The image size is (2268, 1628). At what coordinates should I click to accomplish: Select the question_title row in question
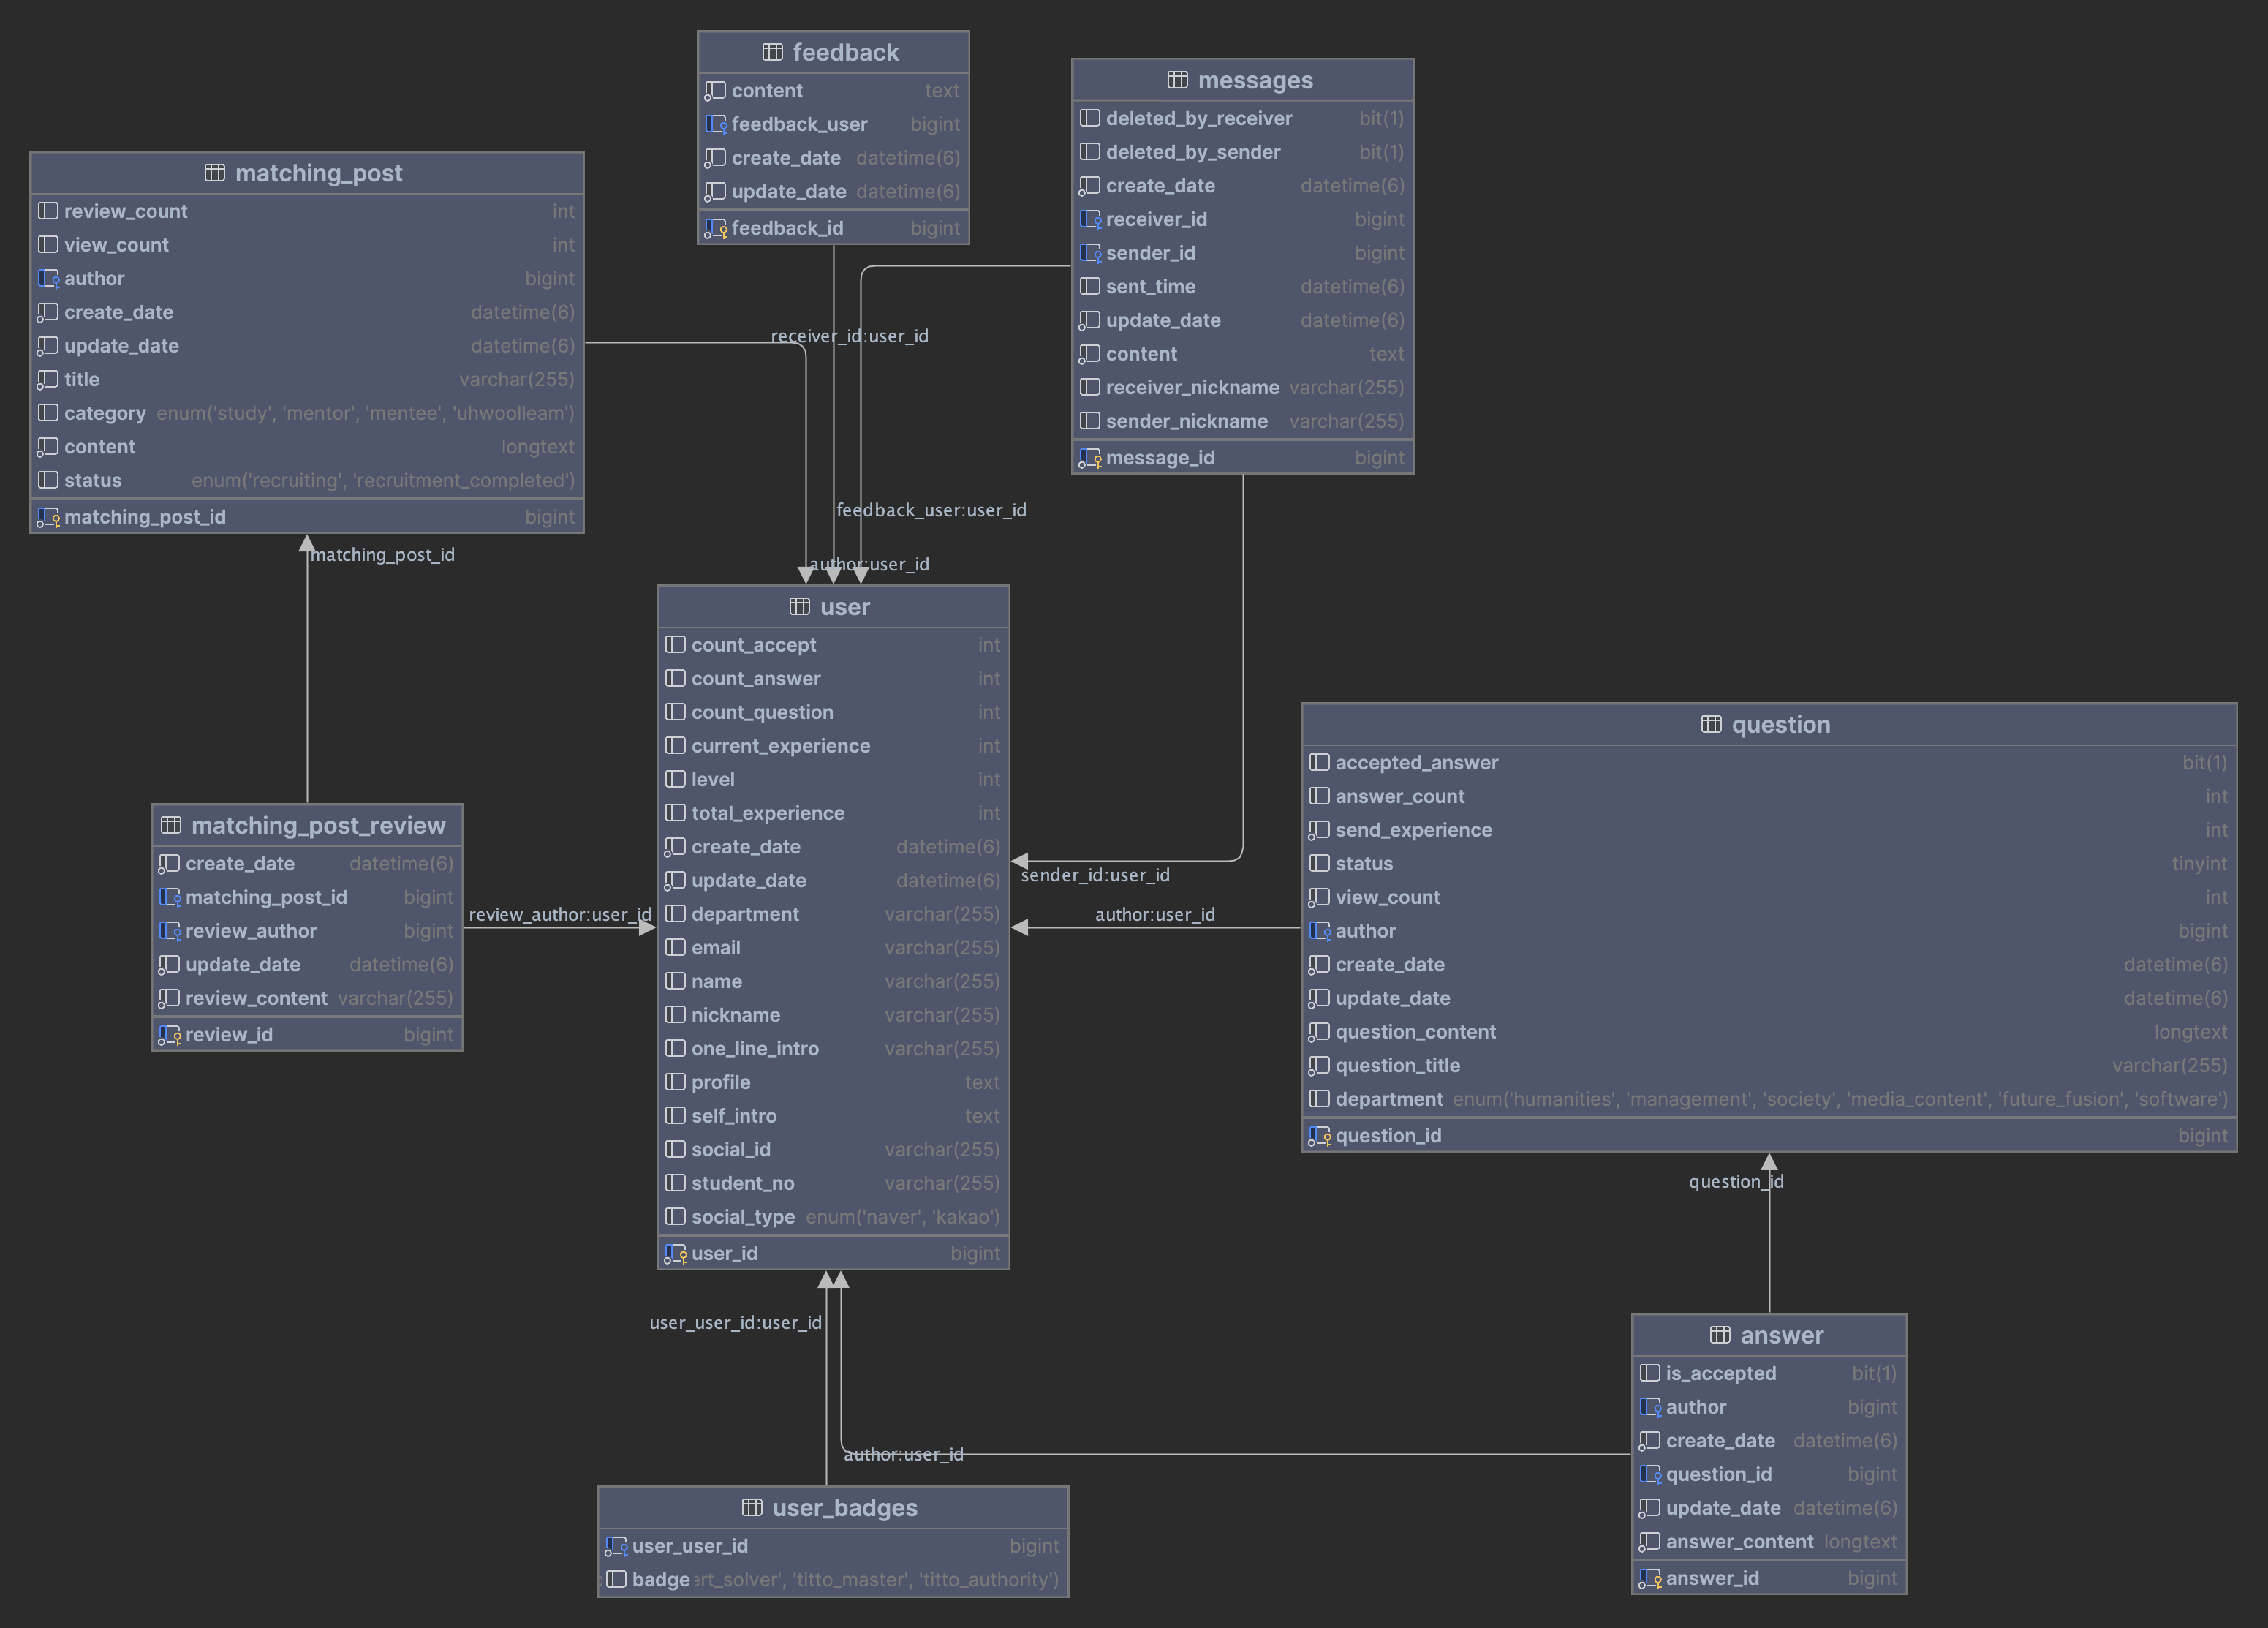tap(1769, 1066)
